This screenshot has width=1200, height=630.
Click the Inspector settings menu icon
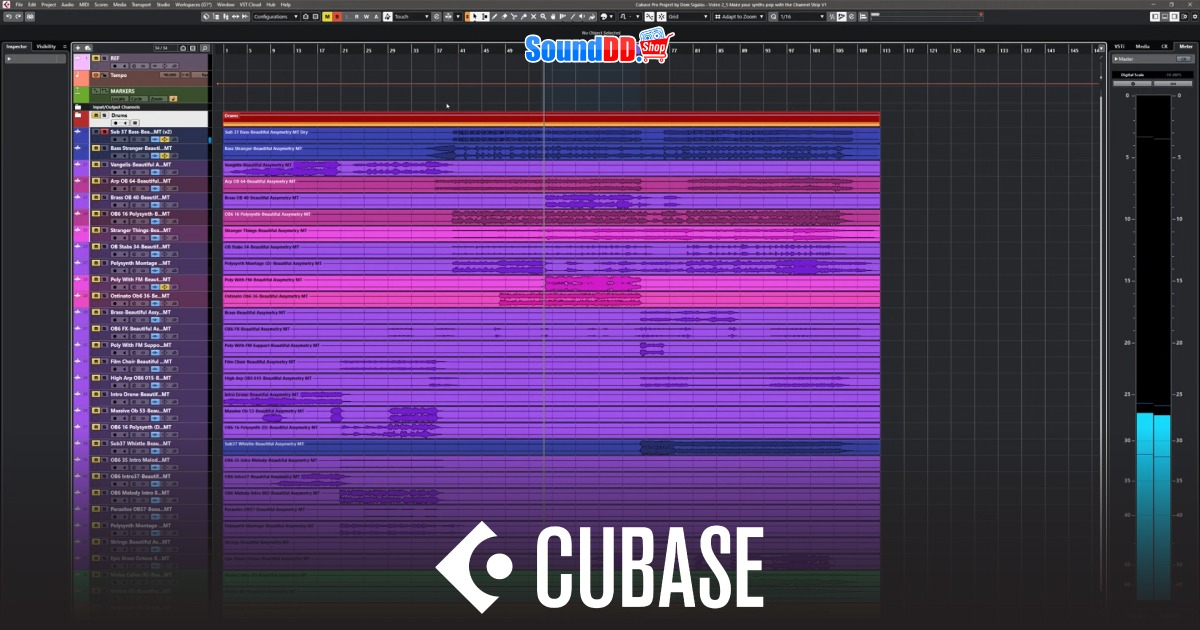pos(65,47)
